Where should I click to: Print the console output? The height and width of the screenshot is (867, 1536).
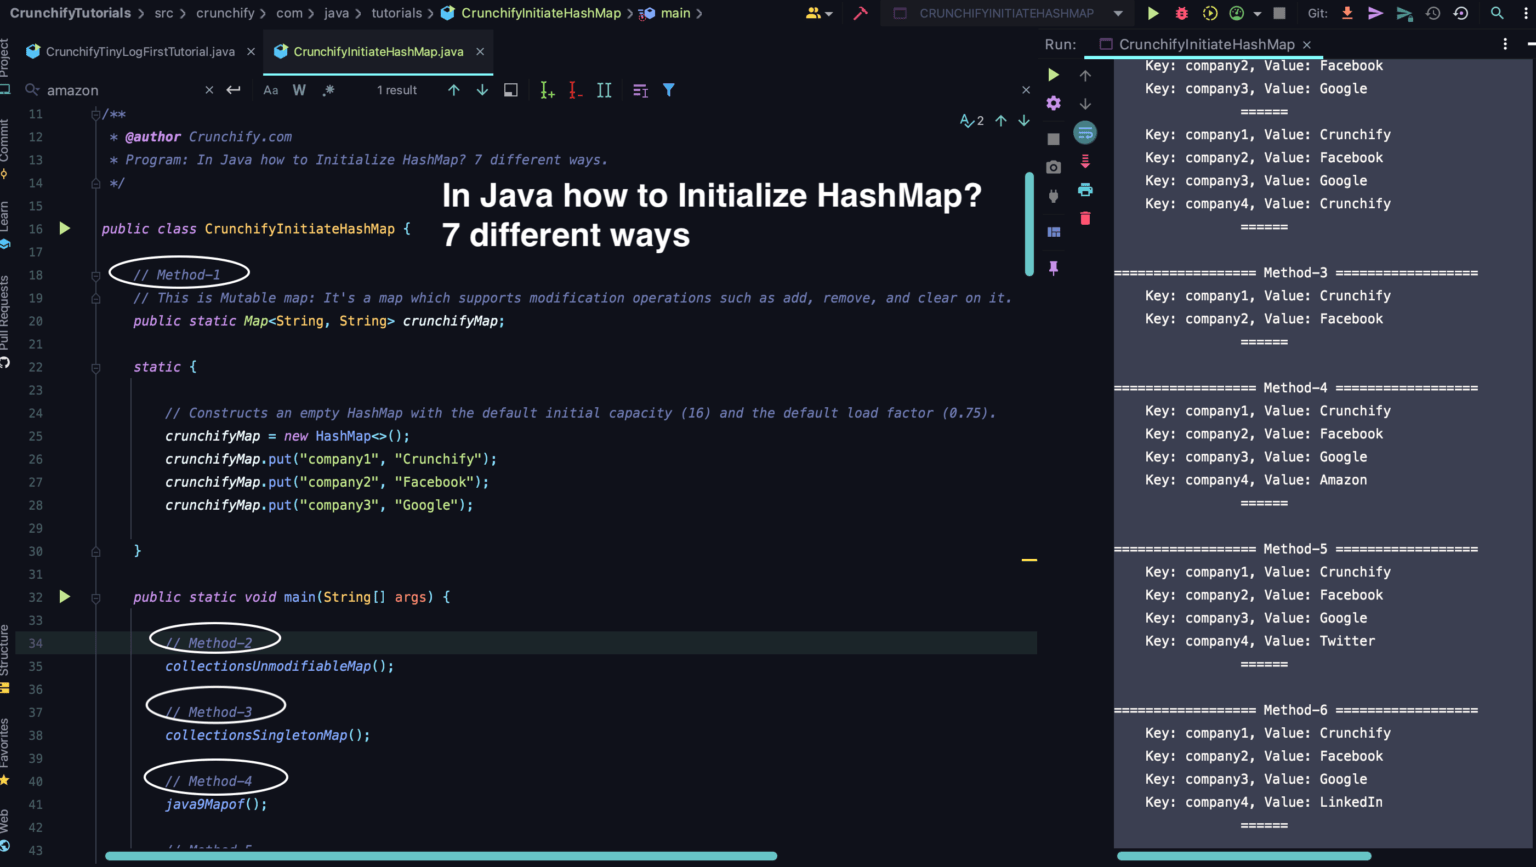tap(1085, 190)
